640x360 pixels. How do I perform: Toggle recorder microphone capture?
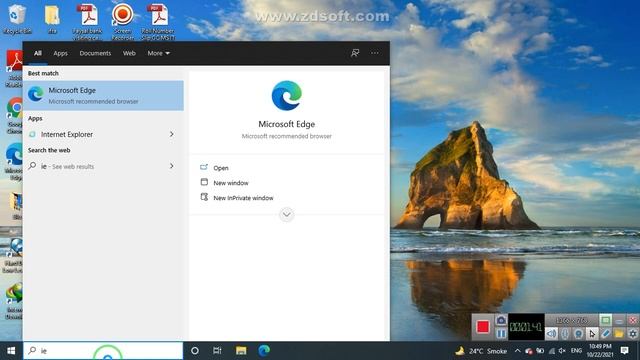coord(564,334)
